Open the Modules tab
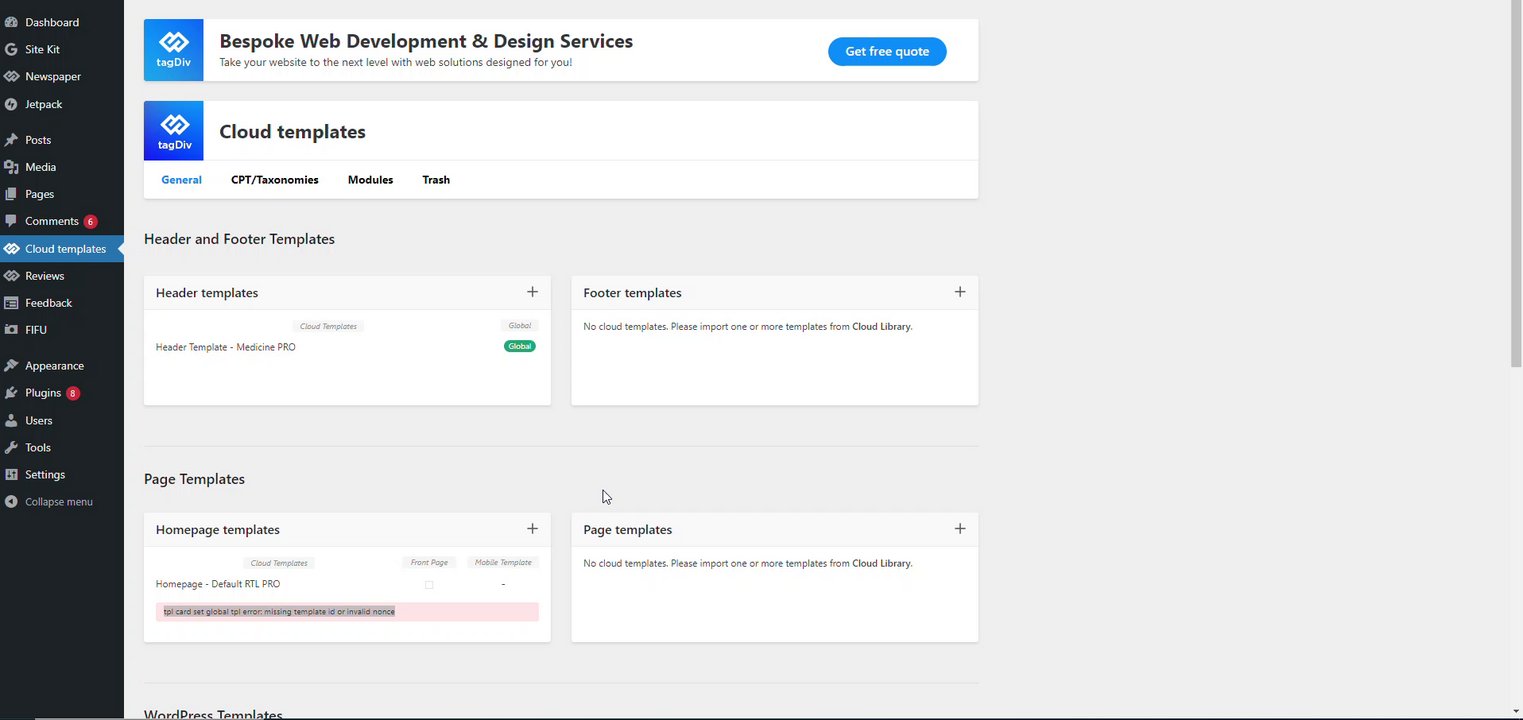Viewport: 1523px width, 720px height. tap(370, 180)
